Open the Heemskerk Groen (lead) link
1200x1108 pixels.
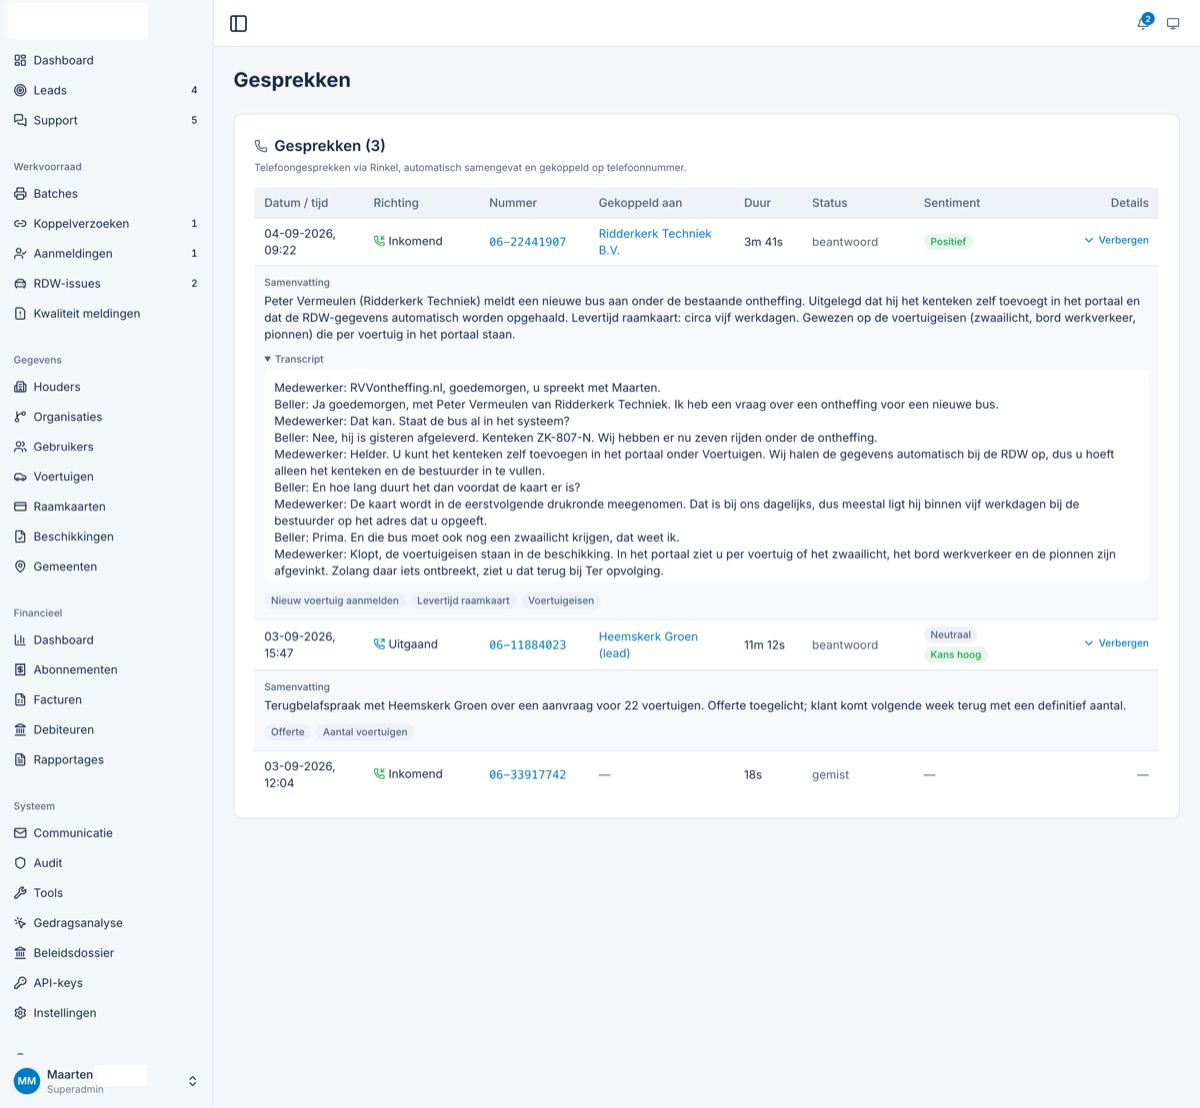[648, 645]
